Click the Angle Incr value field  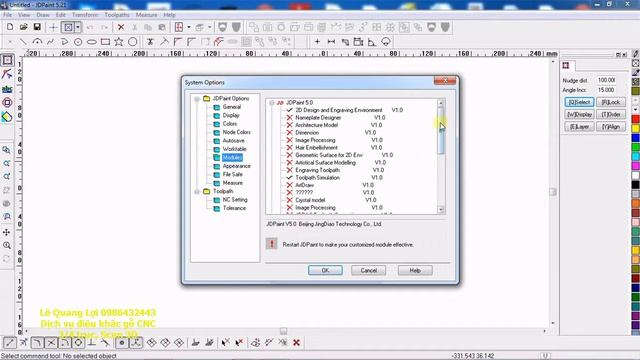pyautogui.click(x=607, y=90)
